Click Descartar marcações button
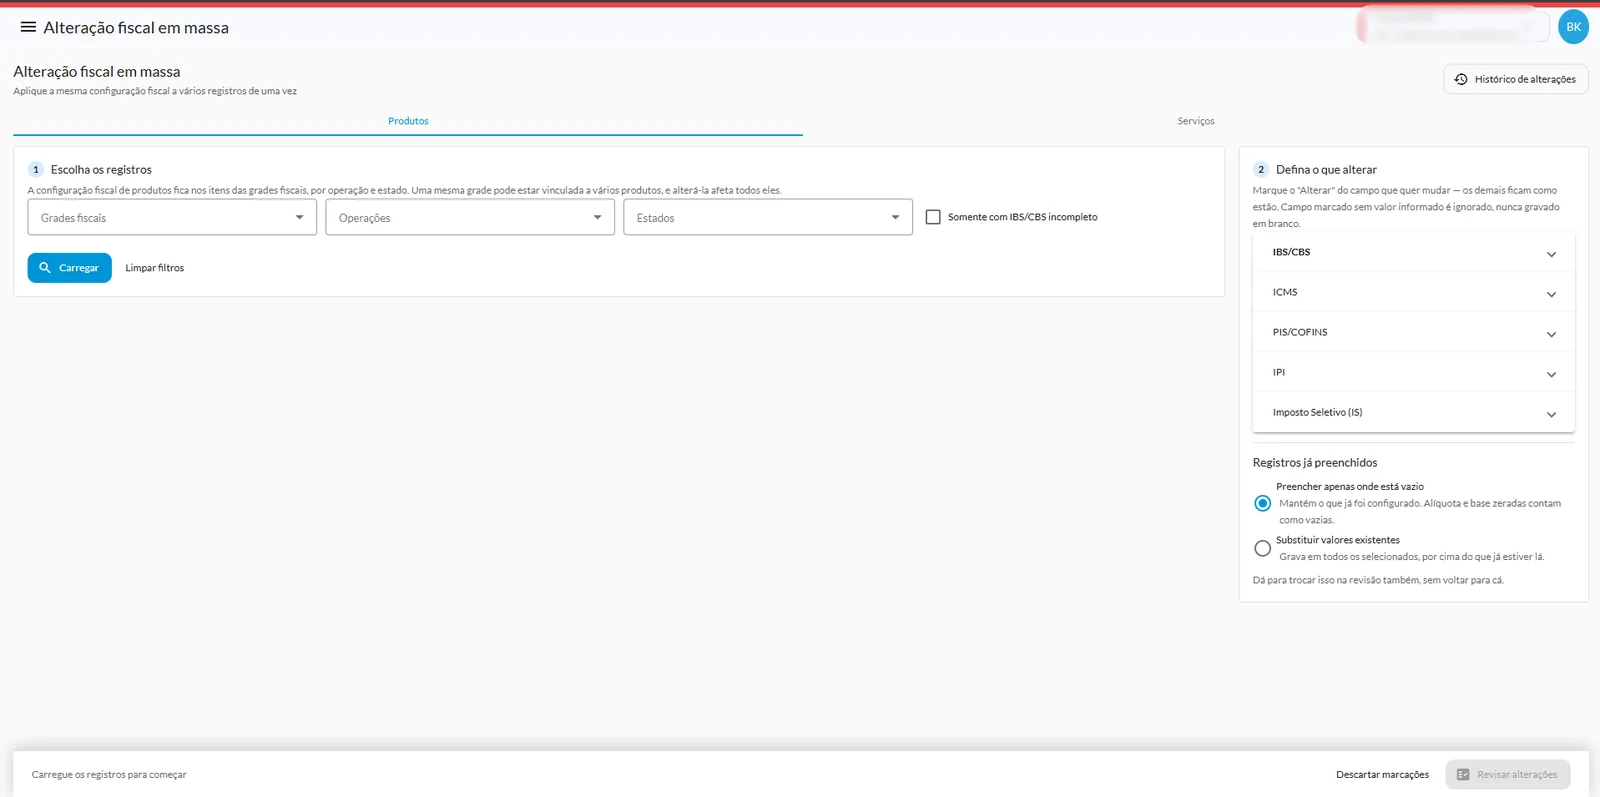 coord(1382,775)
